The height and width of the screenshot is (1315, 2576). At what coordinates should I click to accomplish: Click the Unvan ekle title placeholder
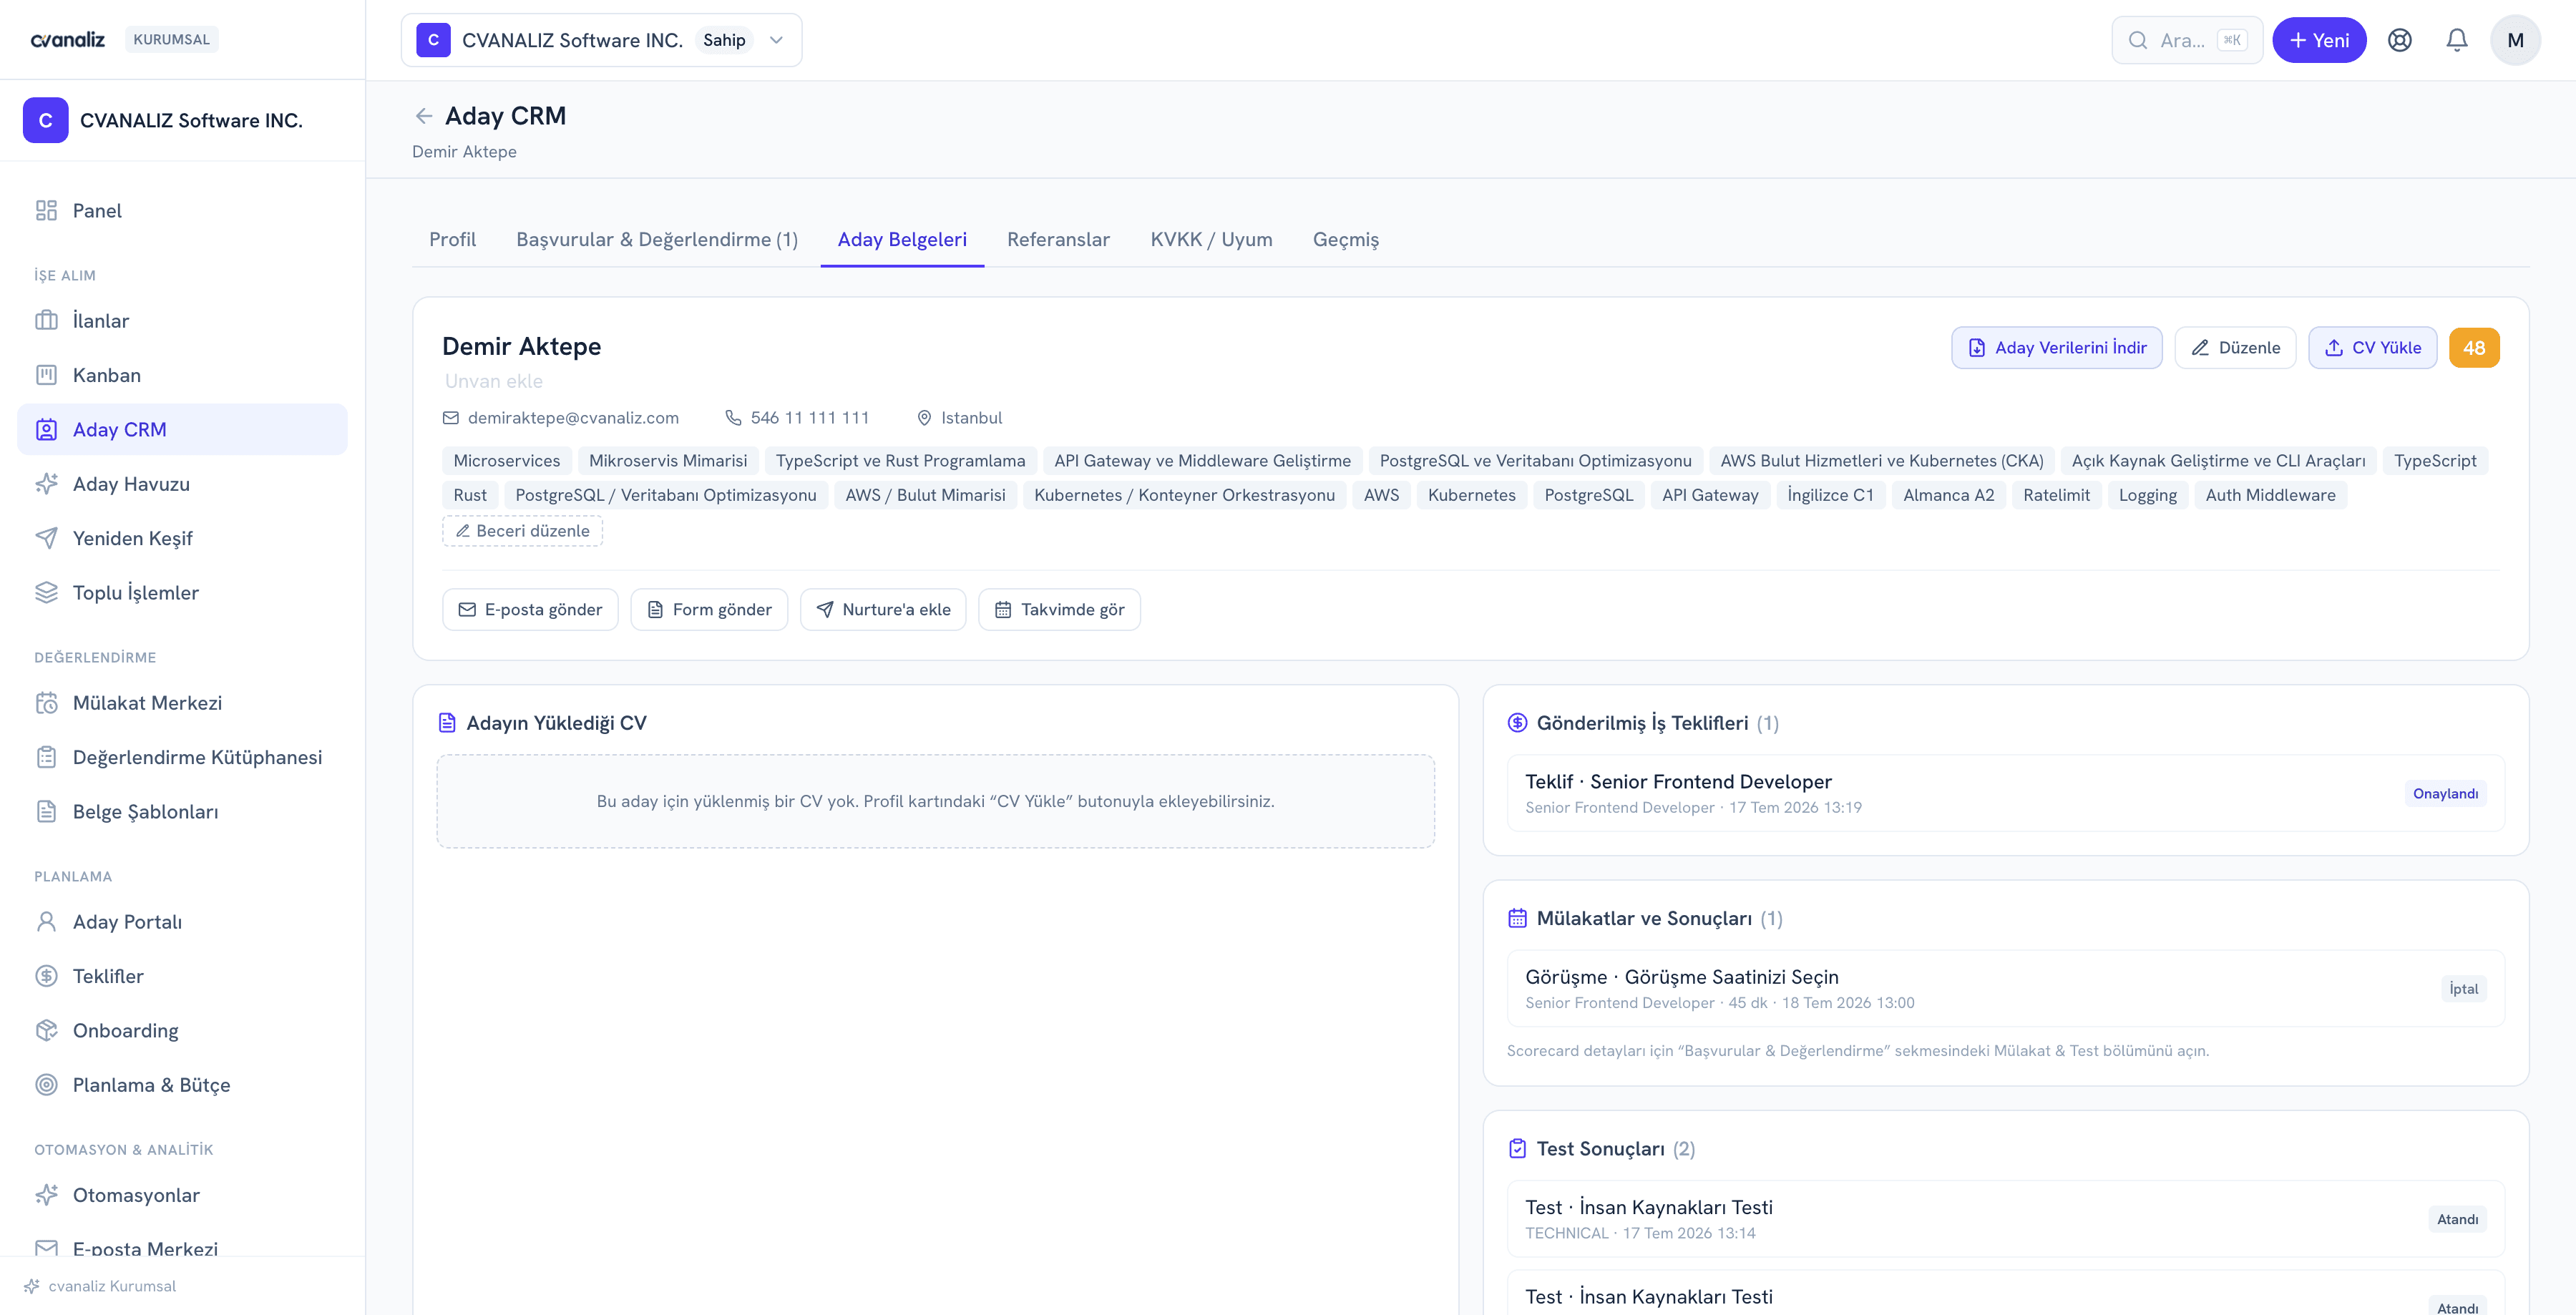pyautogui.click(x=493, y=381)
